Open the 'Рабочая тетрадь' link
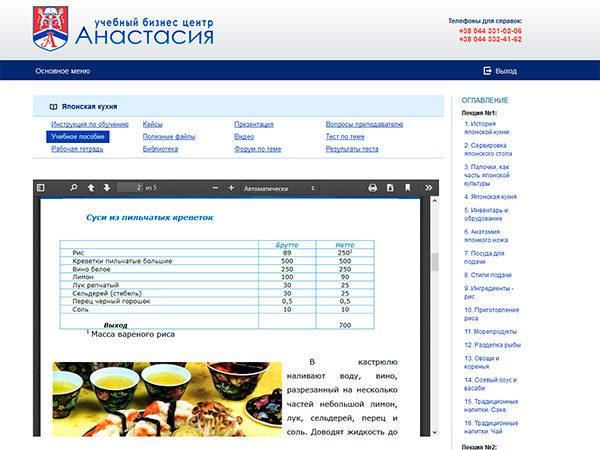 click(x=77, y=149)
